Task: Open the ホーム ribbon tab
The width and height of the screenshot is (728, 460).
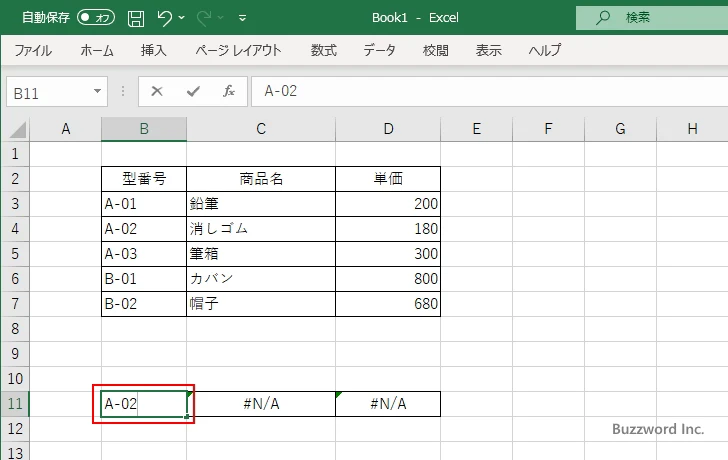Action: [97, 50]
